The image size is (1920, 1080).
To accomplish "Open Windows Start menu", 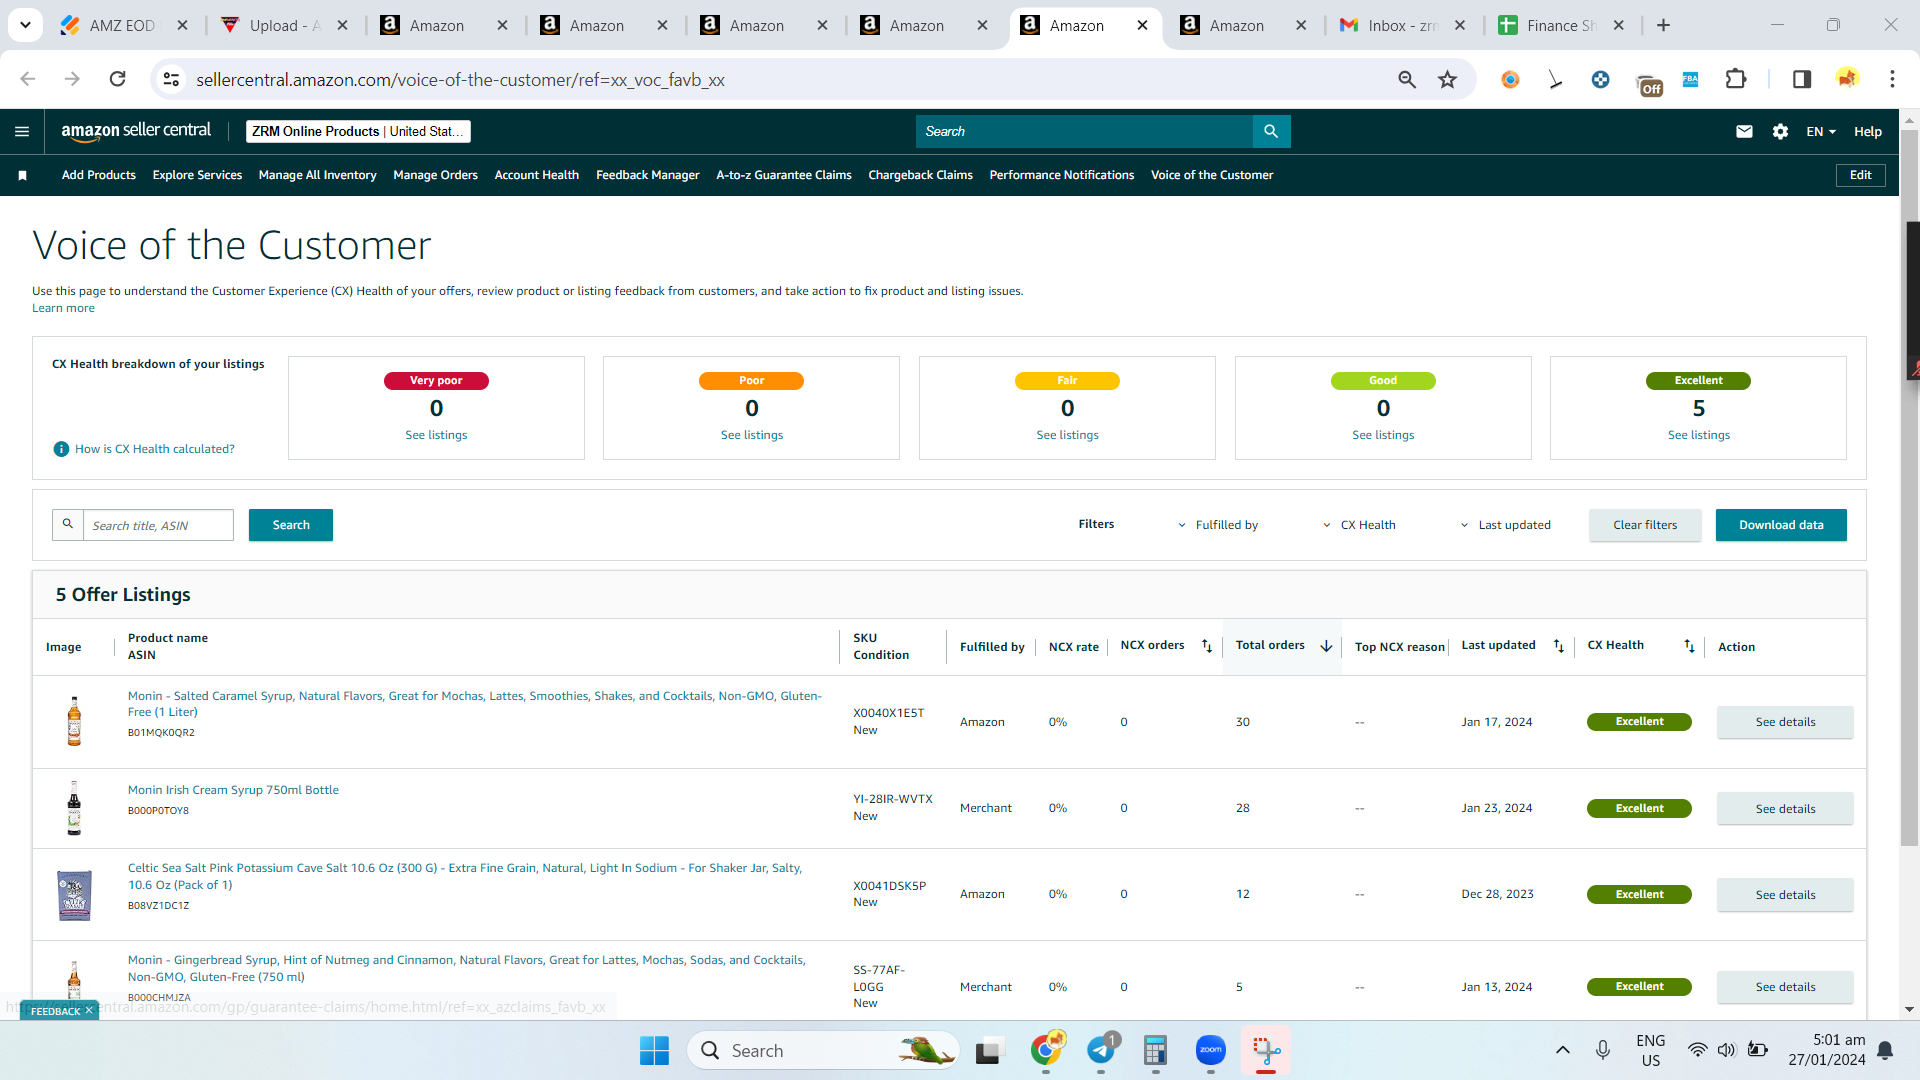I will click(x=654, y=1050).
